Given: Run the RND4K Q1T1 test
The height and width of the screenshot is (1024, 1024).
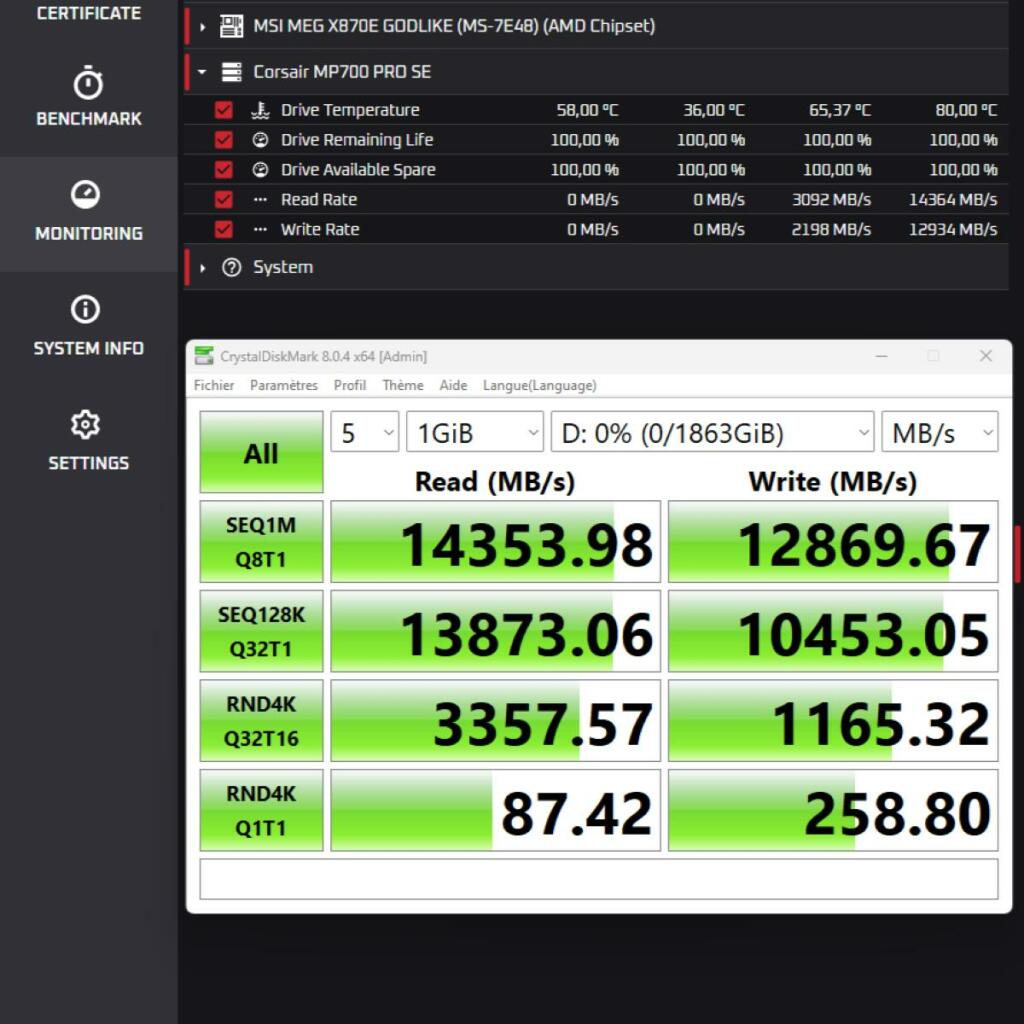Looking at the screenshot, I should click(261, 810).
